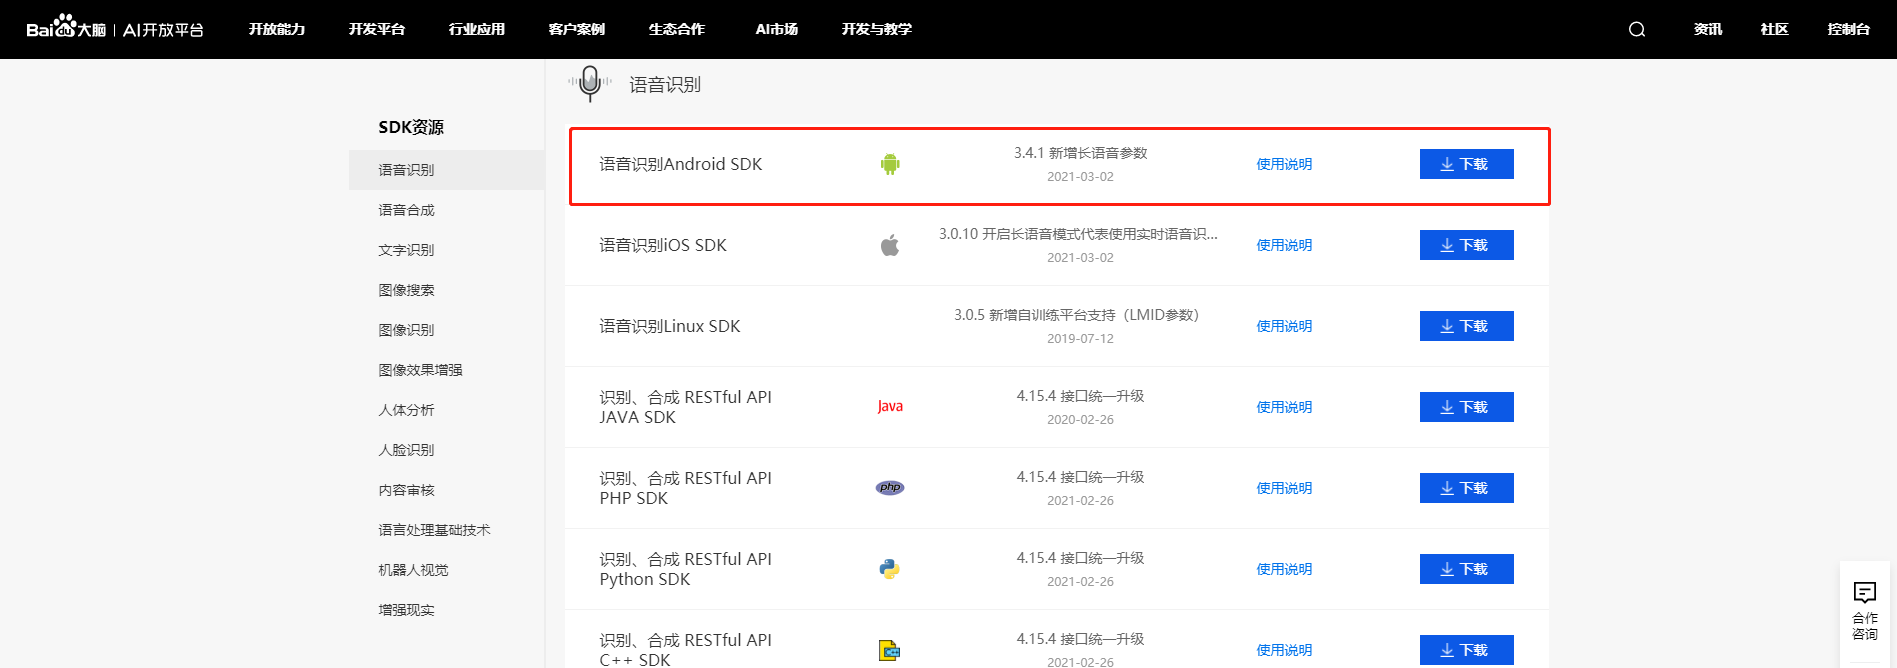Go to 资讯 in top bar
Viewport: 1897px width, 668px height.
click(x=1708, y=29)
